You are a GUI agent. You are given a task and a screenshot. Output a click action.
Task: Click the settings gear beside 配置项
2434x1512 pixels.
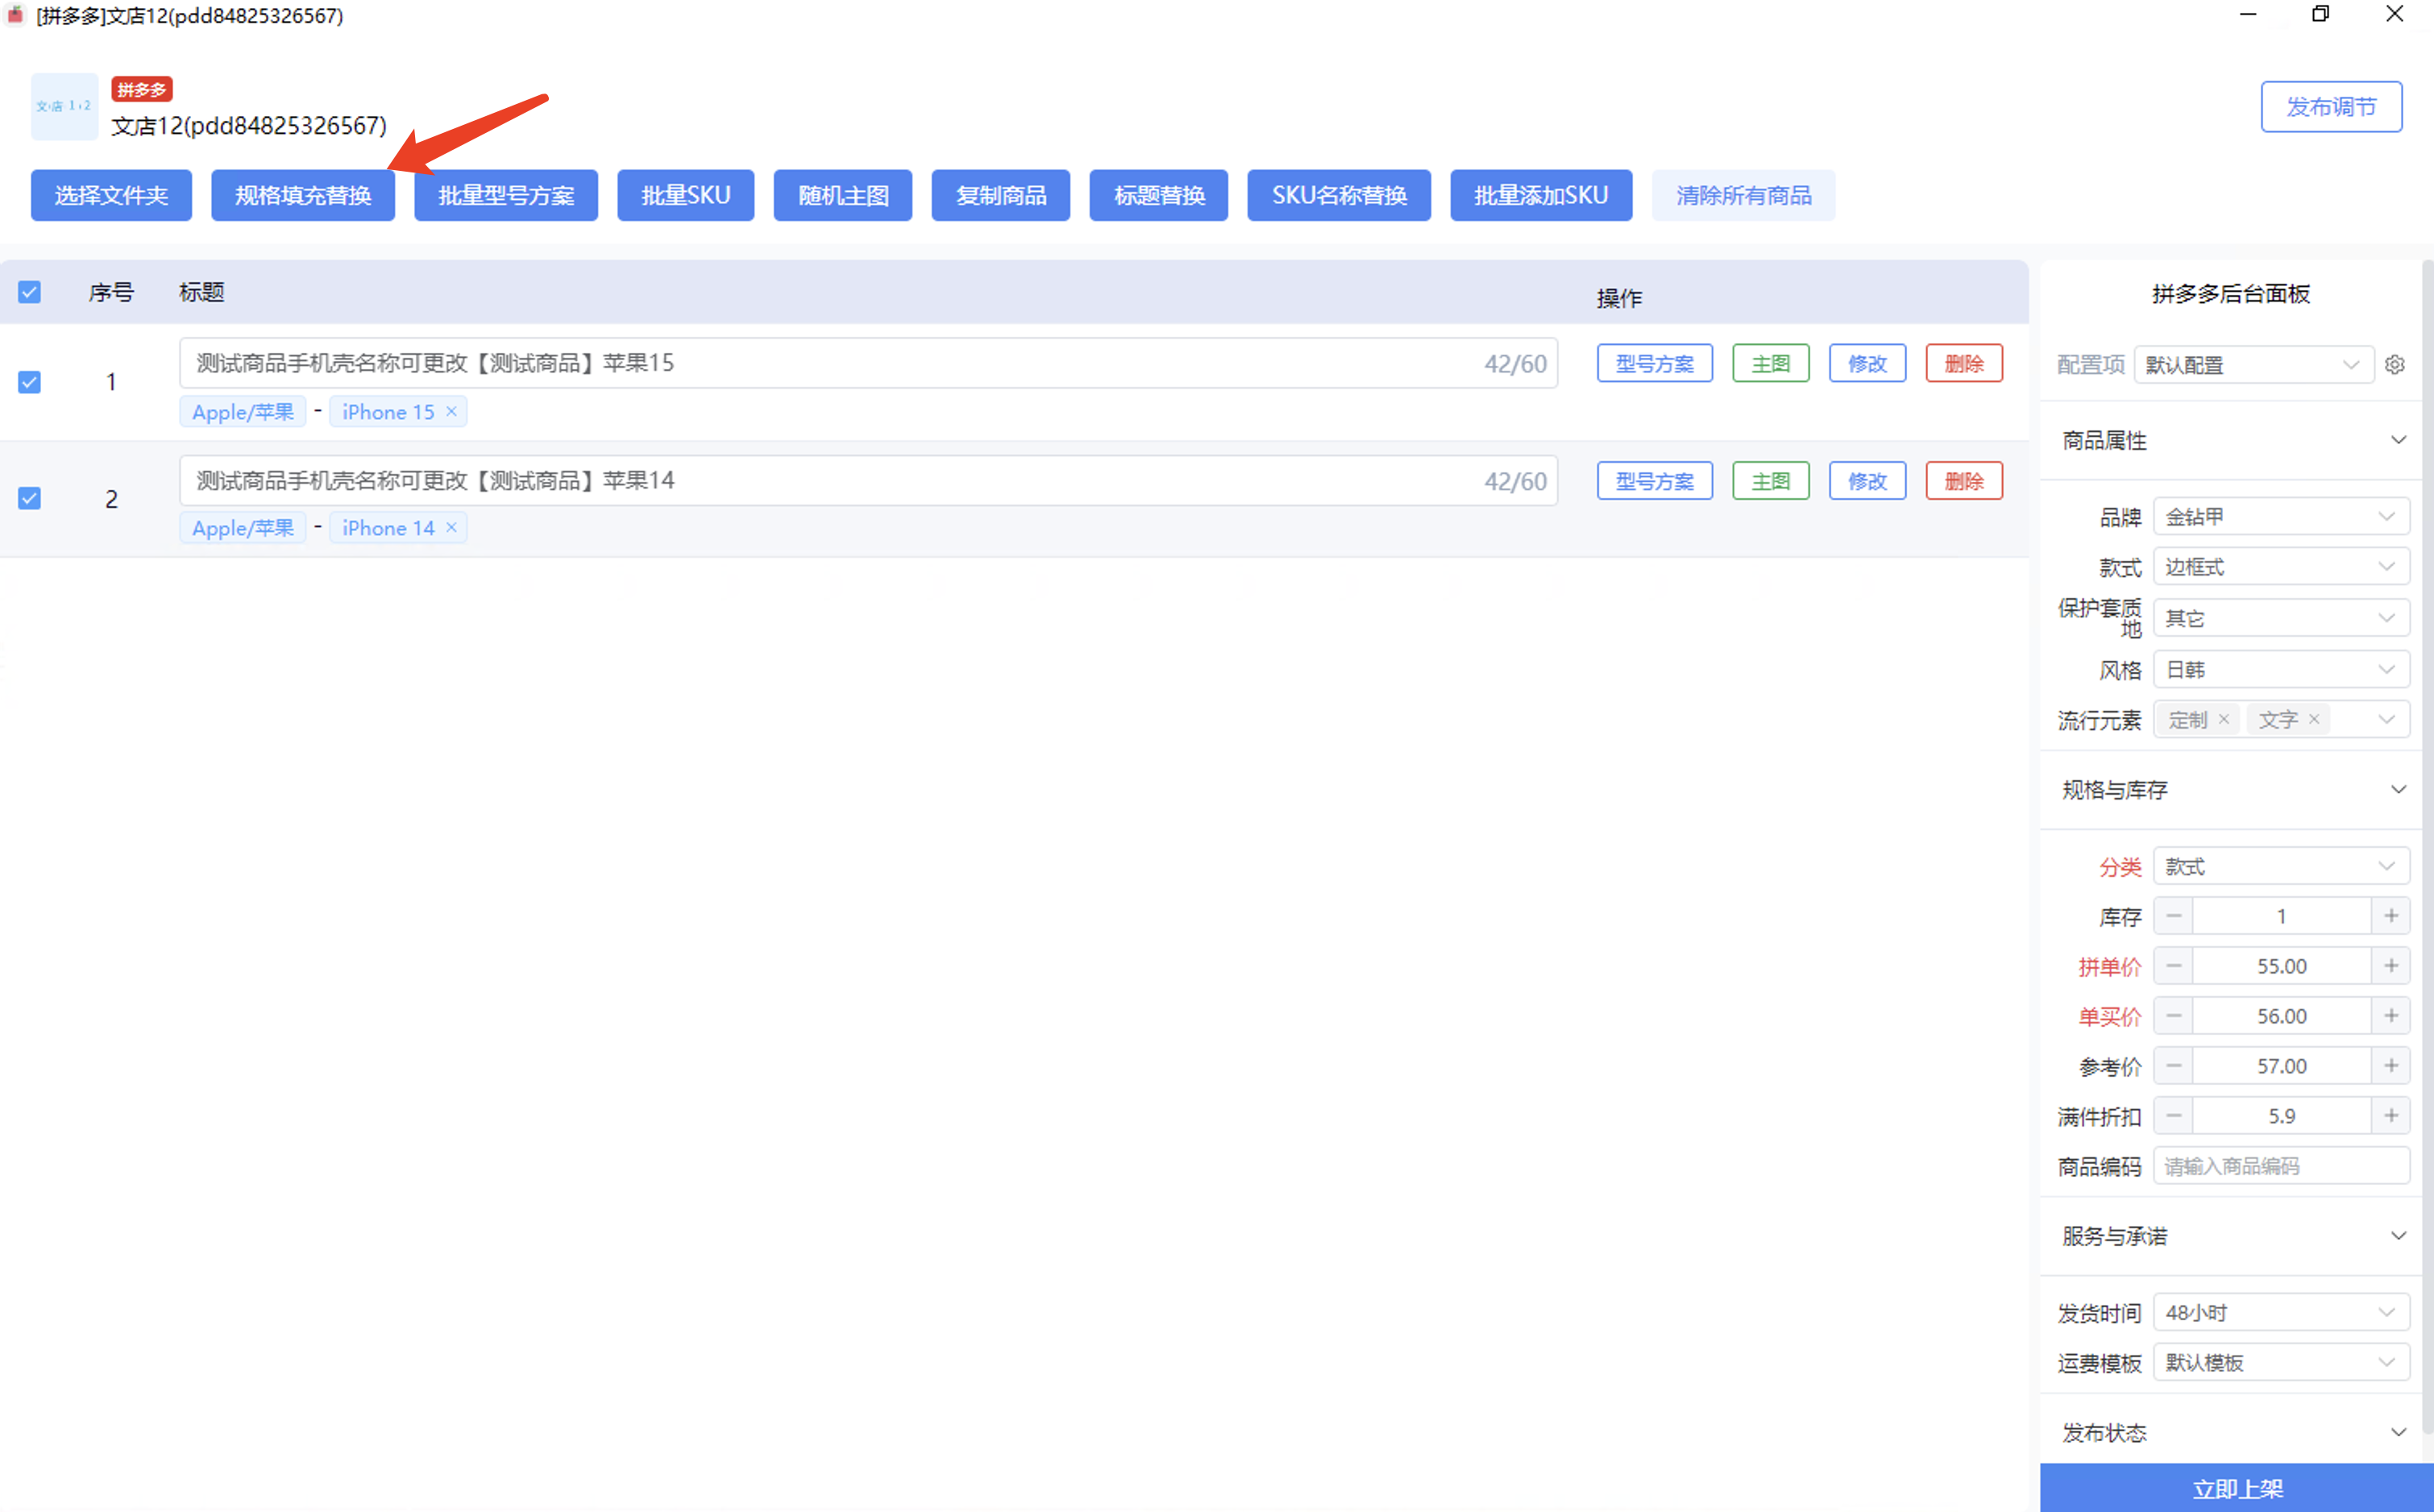tap(2394, 365)
